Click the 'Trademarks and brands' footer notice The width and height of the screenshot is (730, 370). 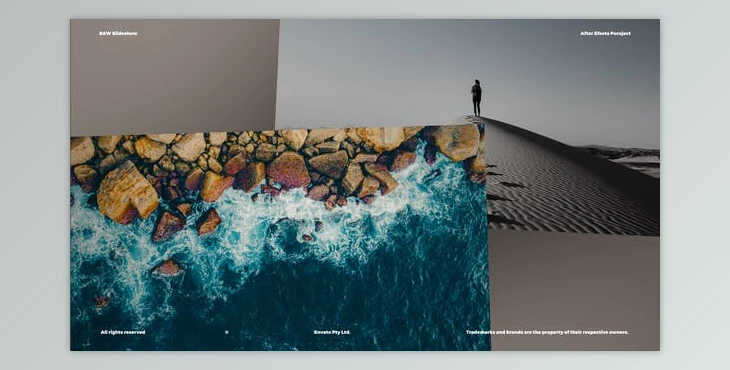coord(547,332)
